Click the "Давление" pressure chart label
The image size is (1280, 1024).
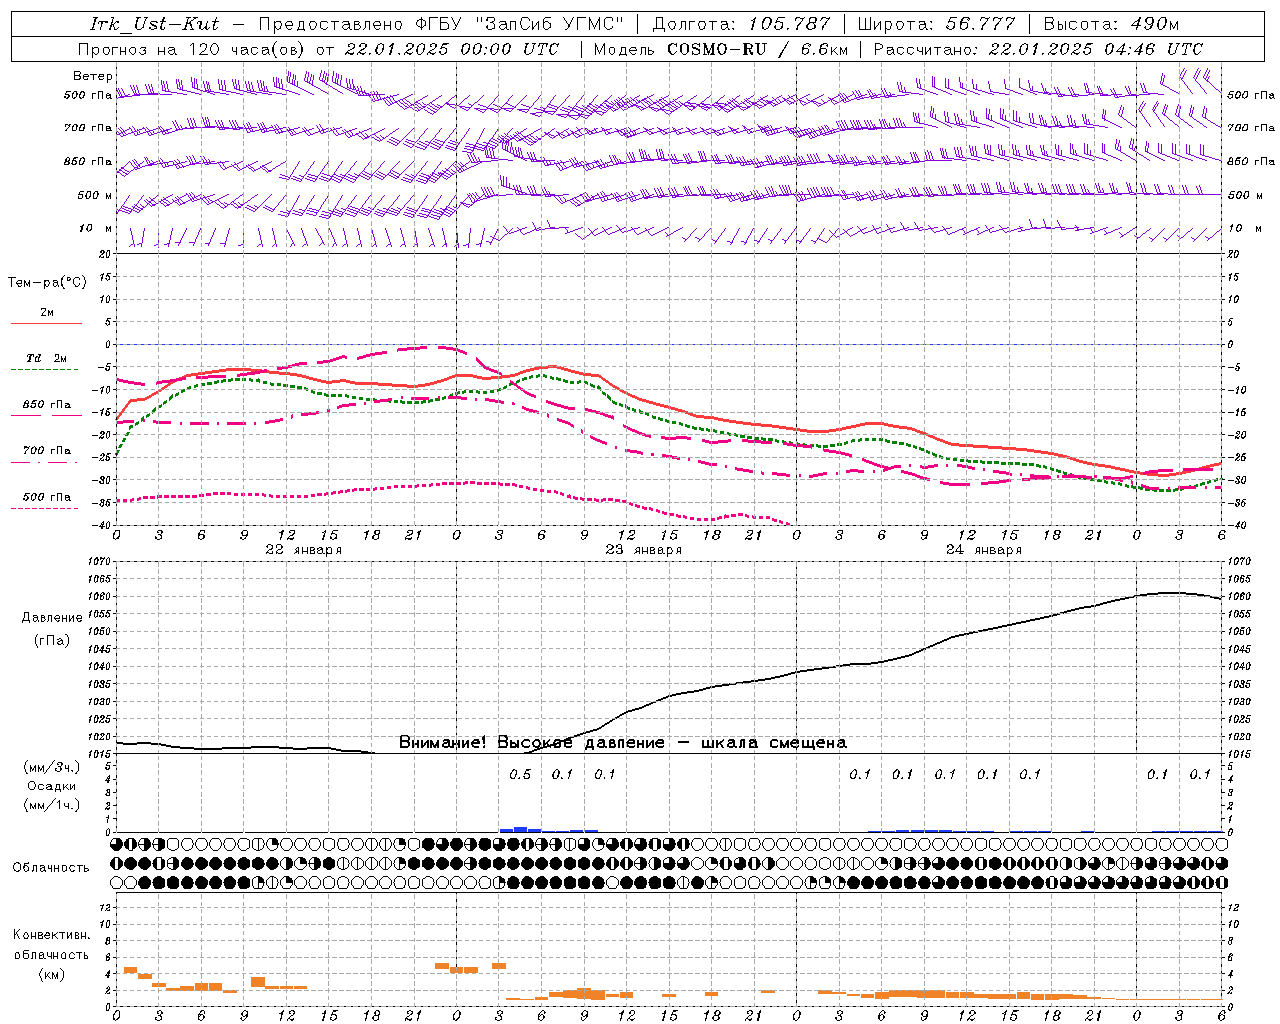[x=52, y=618]
